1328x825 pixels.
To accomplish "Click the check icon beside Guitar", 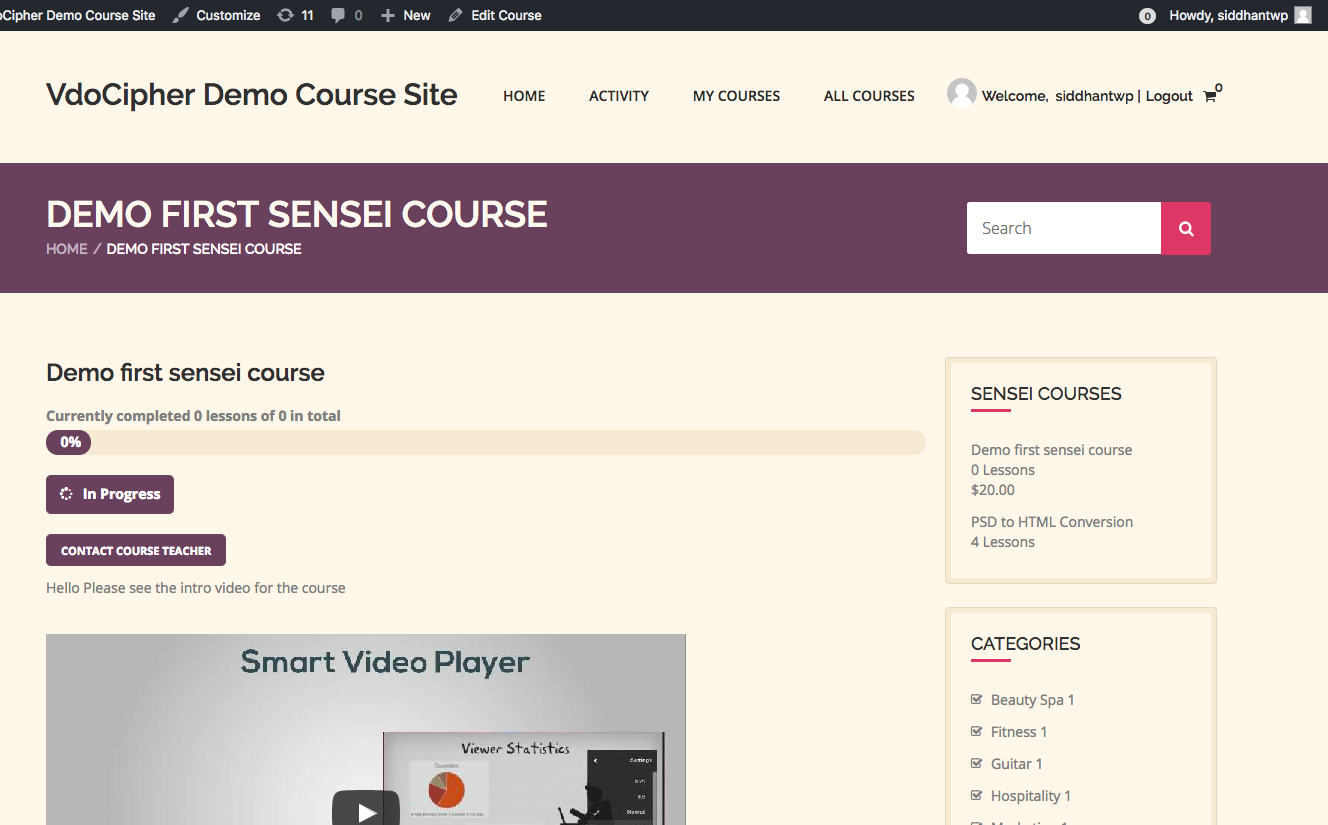I will point(977,763).
